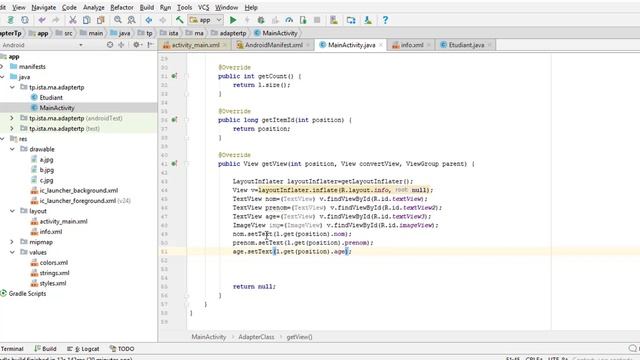Select Etudiant class in project tree
Viewport: 640px width, 360px height.
coord(51,98)
